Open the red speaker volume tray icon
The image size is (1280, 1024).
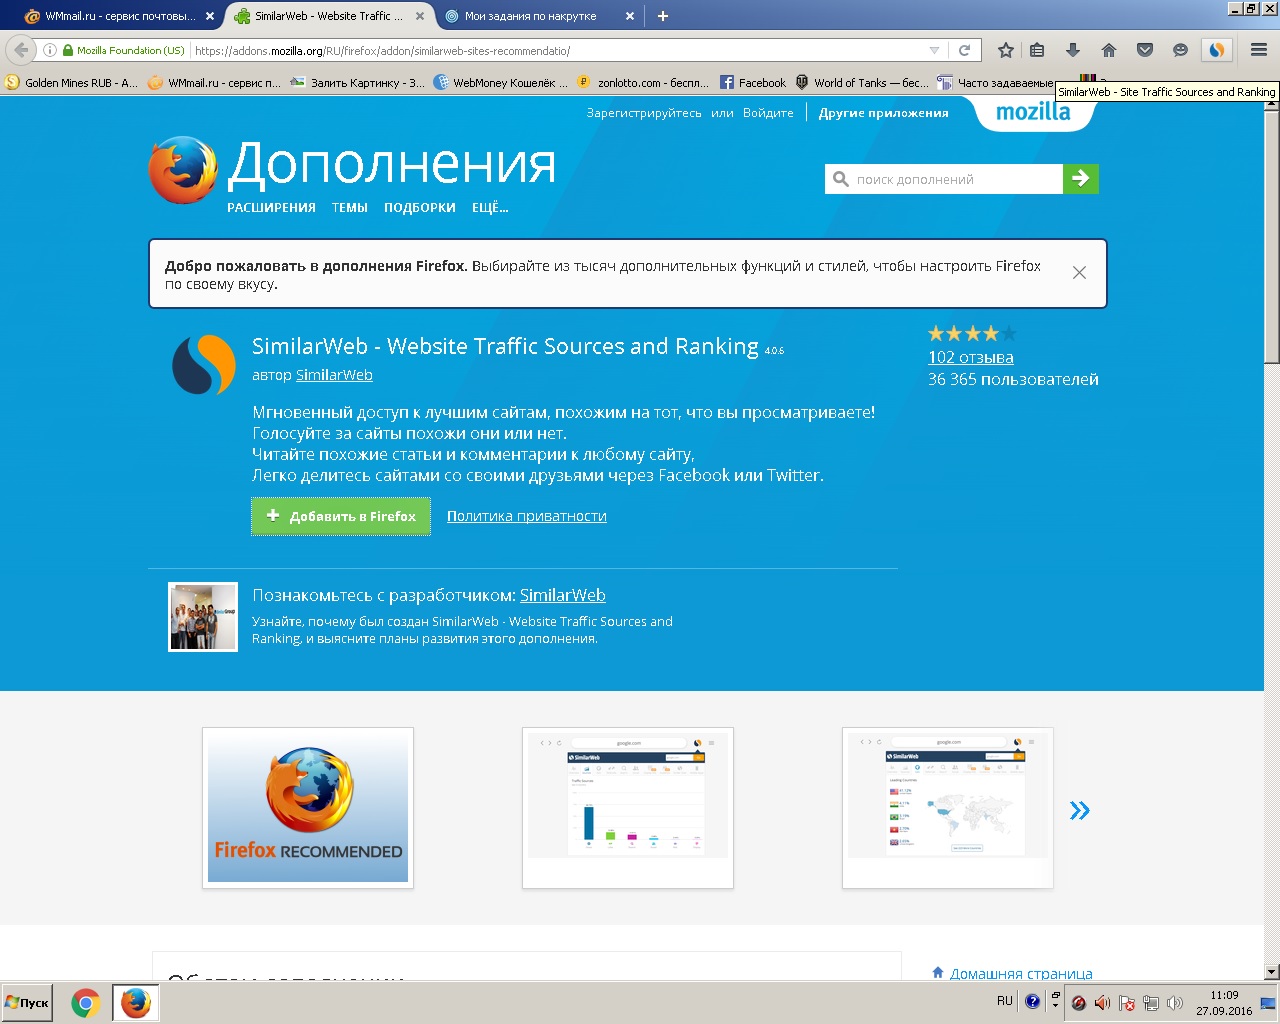tap(1102, 1003)
